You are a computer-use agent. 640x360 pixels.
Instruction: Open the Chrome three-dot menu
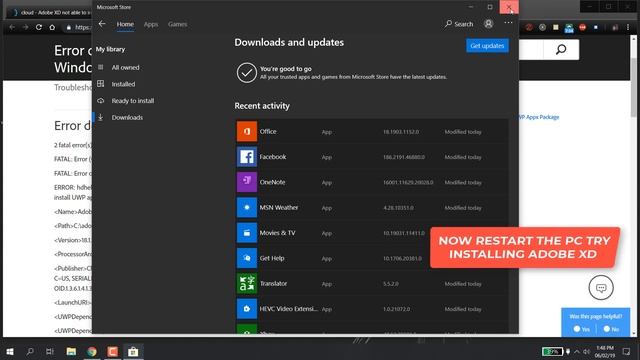628,27
